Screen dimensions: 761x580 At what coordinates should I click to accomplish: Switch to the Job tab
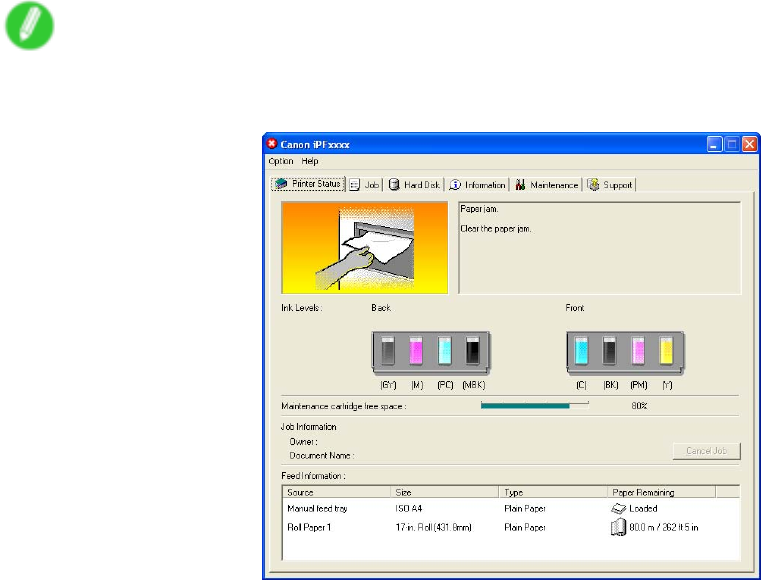click(x=365, y=185)
